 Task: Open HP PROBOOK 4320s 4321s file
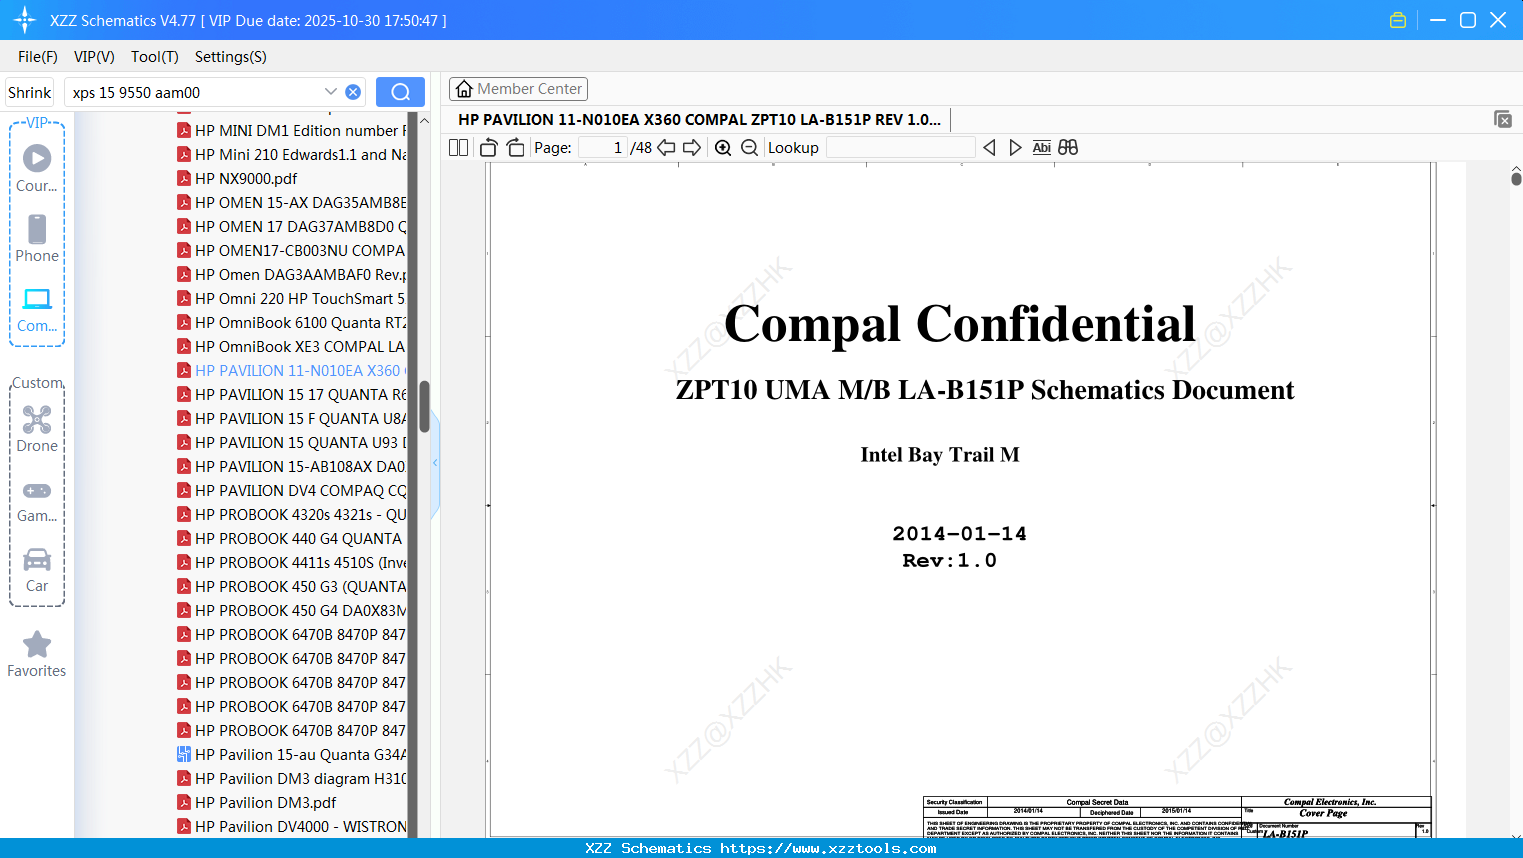click(292, 514)
